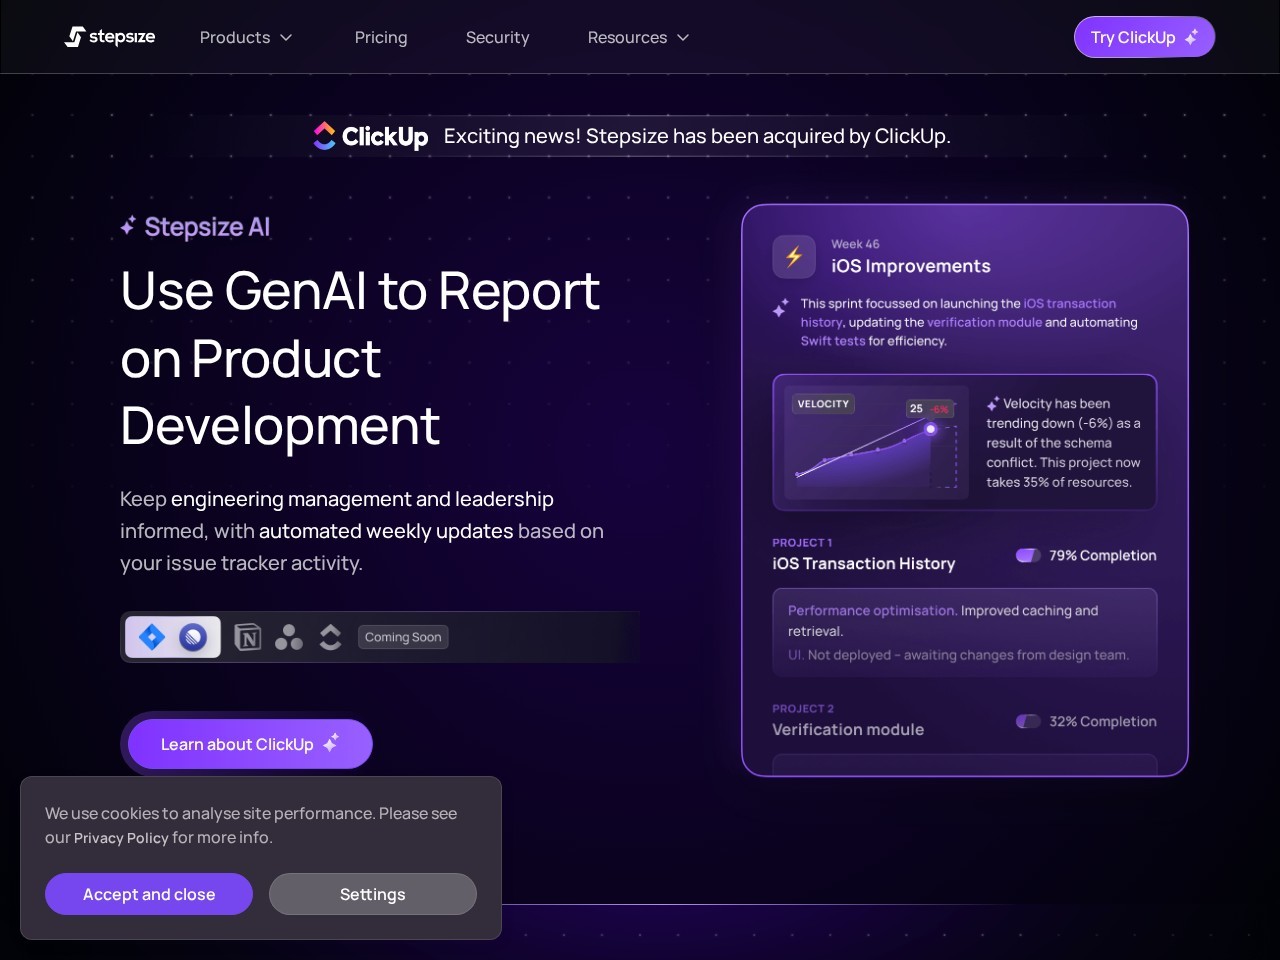This screenshot has height=960, width=1280.
Task: Click the 'iOS Improvements' report title
Action: [911, 266]
